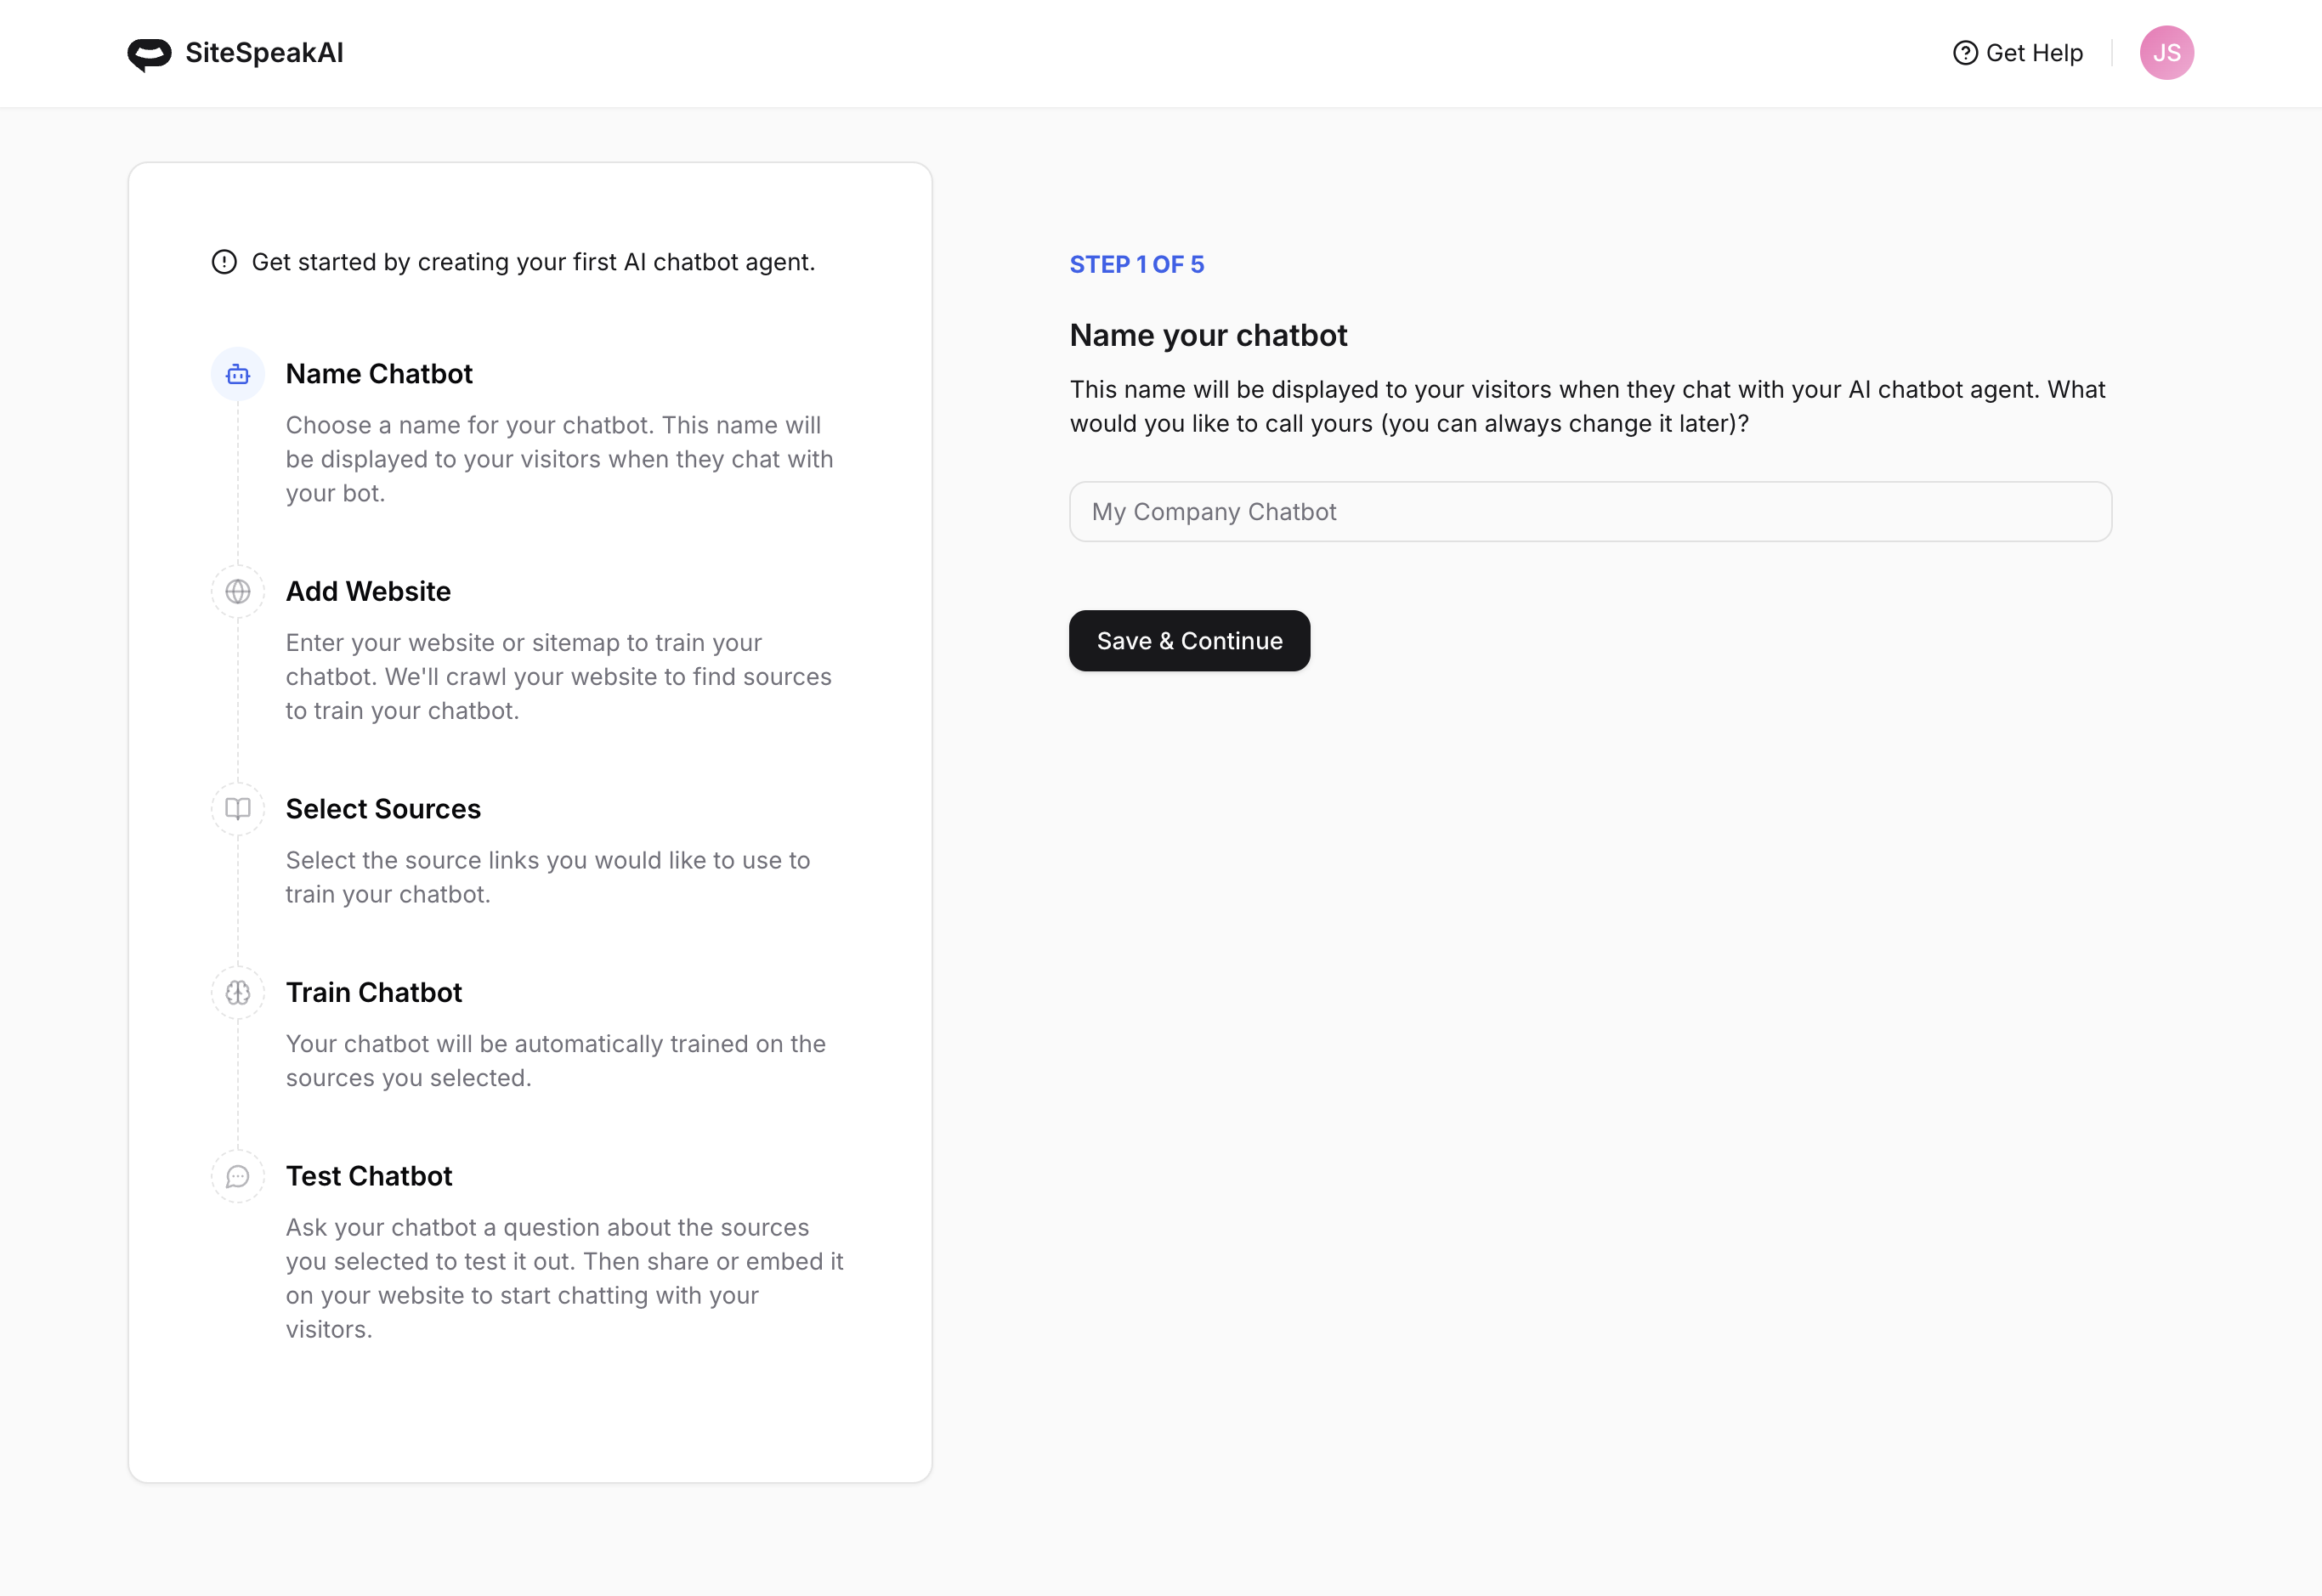Open the info icon beside getting started text

(x=226, y=262)
